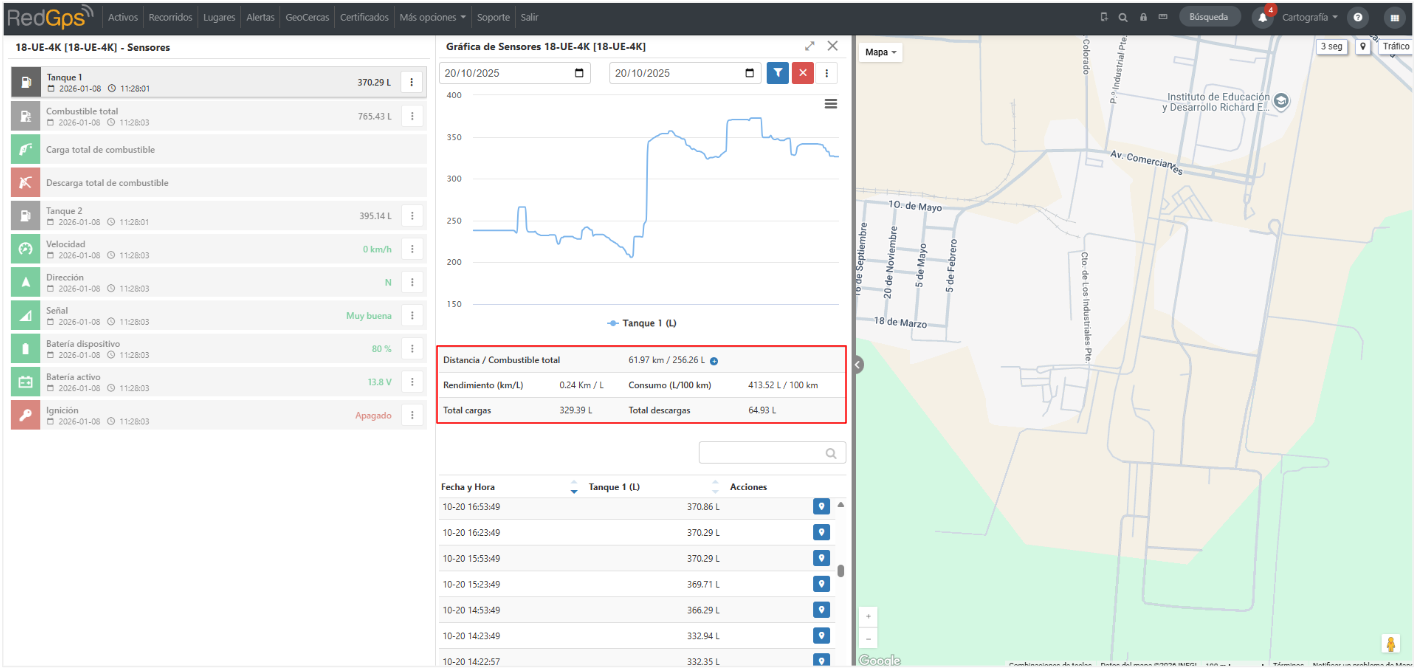Open the help question mark icon

[1357, 17]
